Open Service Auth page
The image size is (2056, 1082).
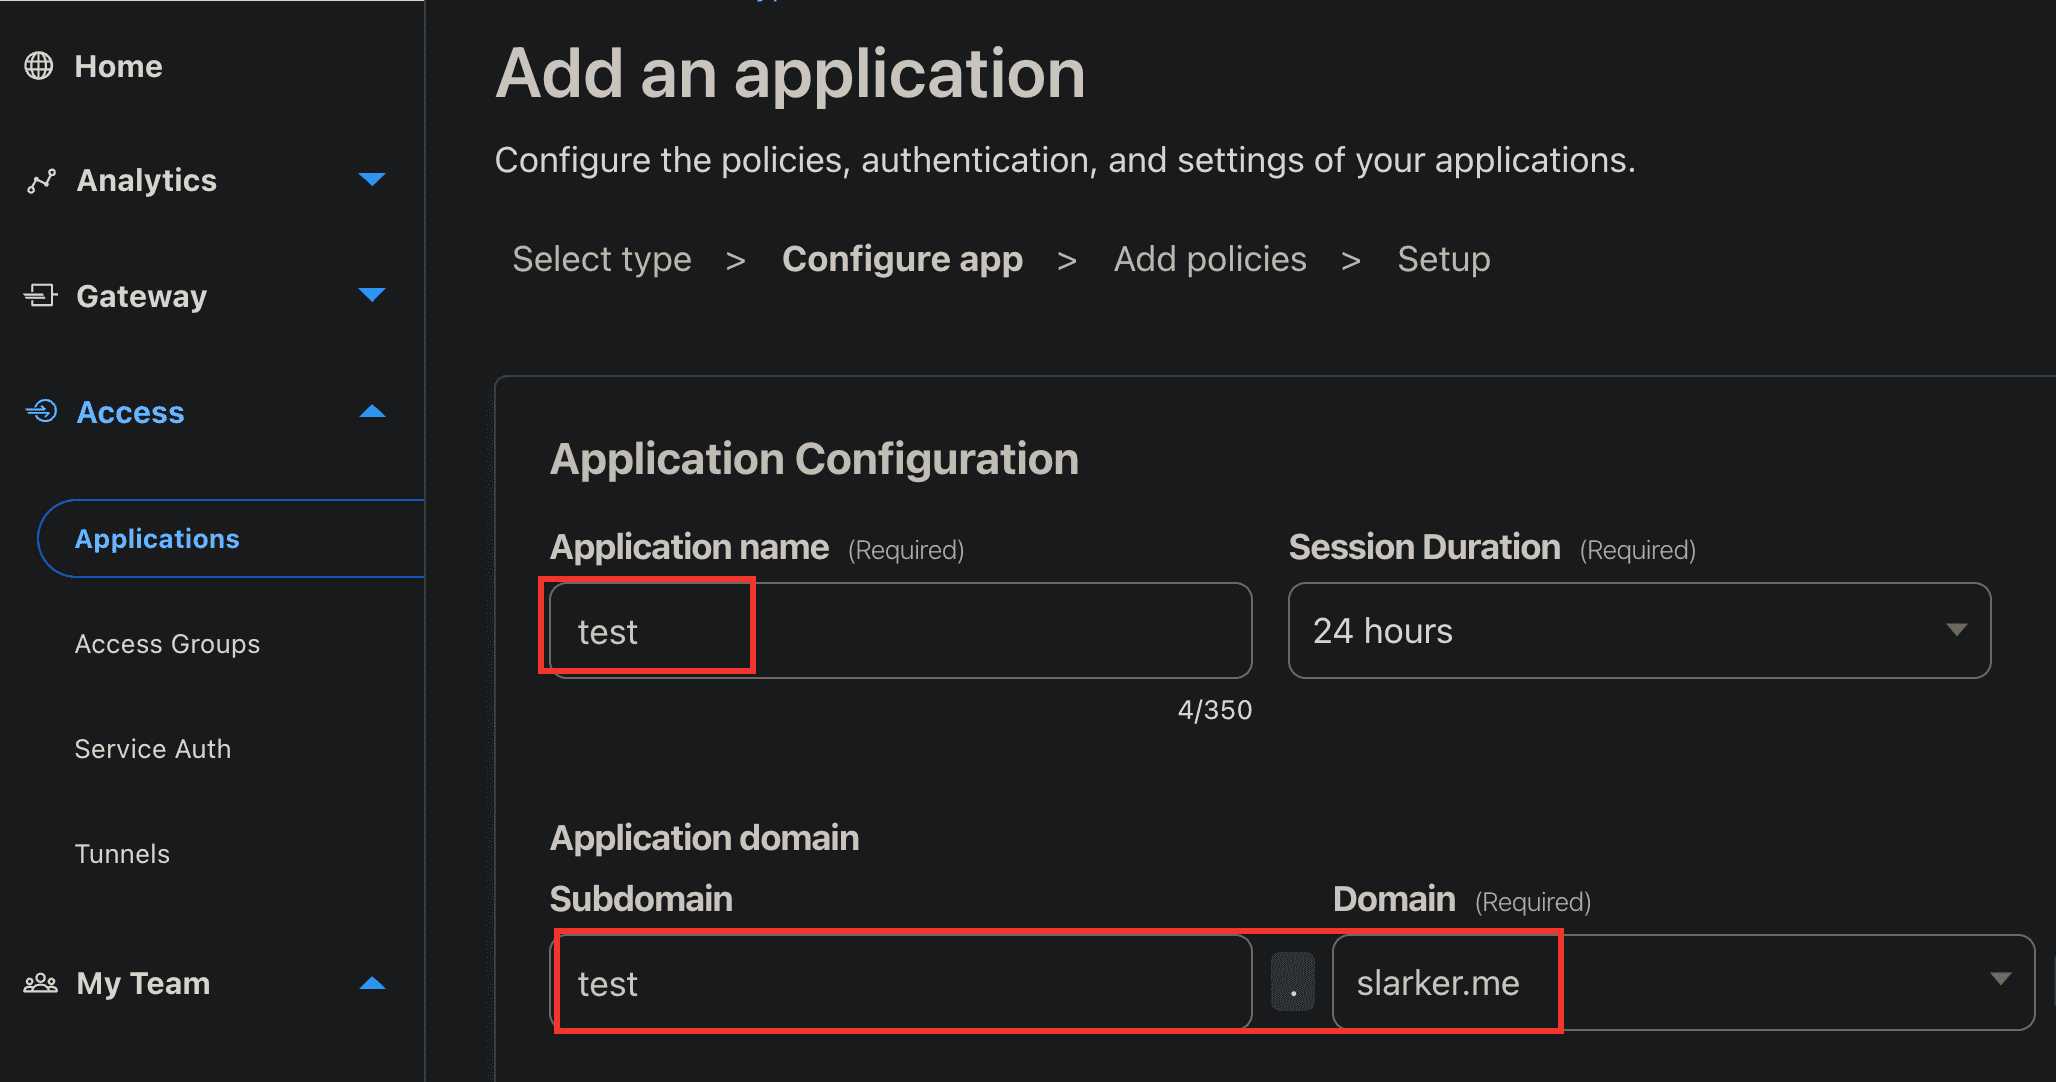point(153,749)
